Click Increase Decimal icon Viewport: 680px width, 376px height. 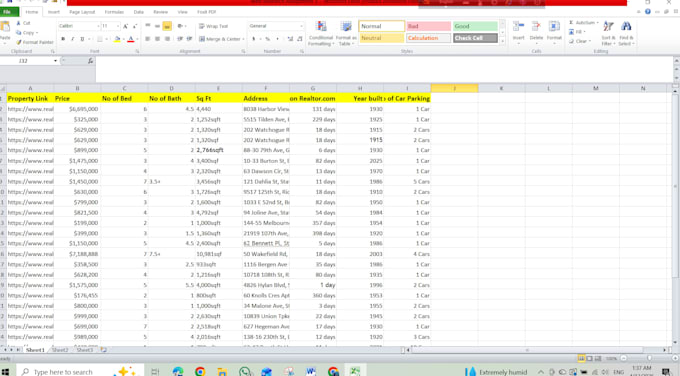pos(290,39)
